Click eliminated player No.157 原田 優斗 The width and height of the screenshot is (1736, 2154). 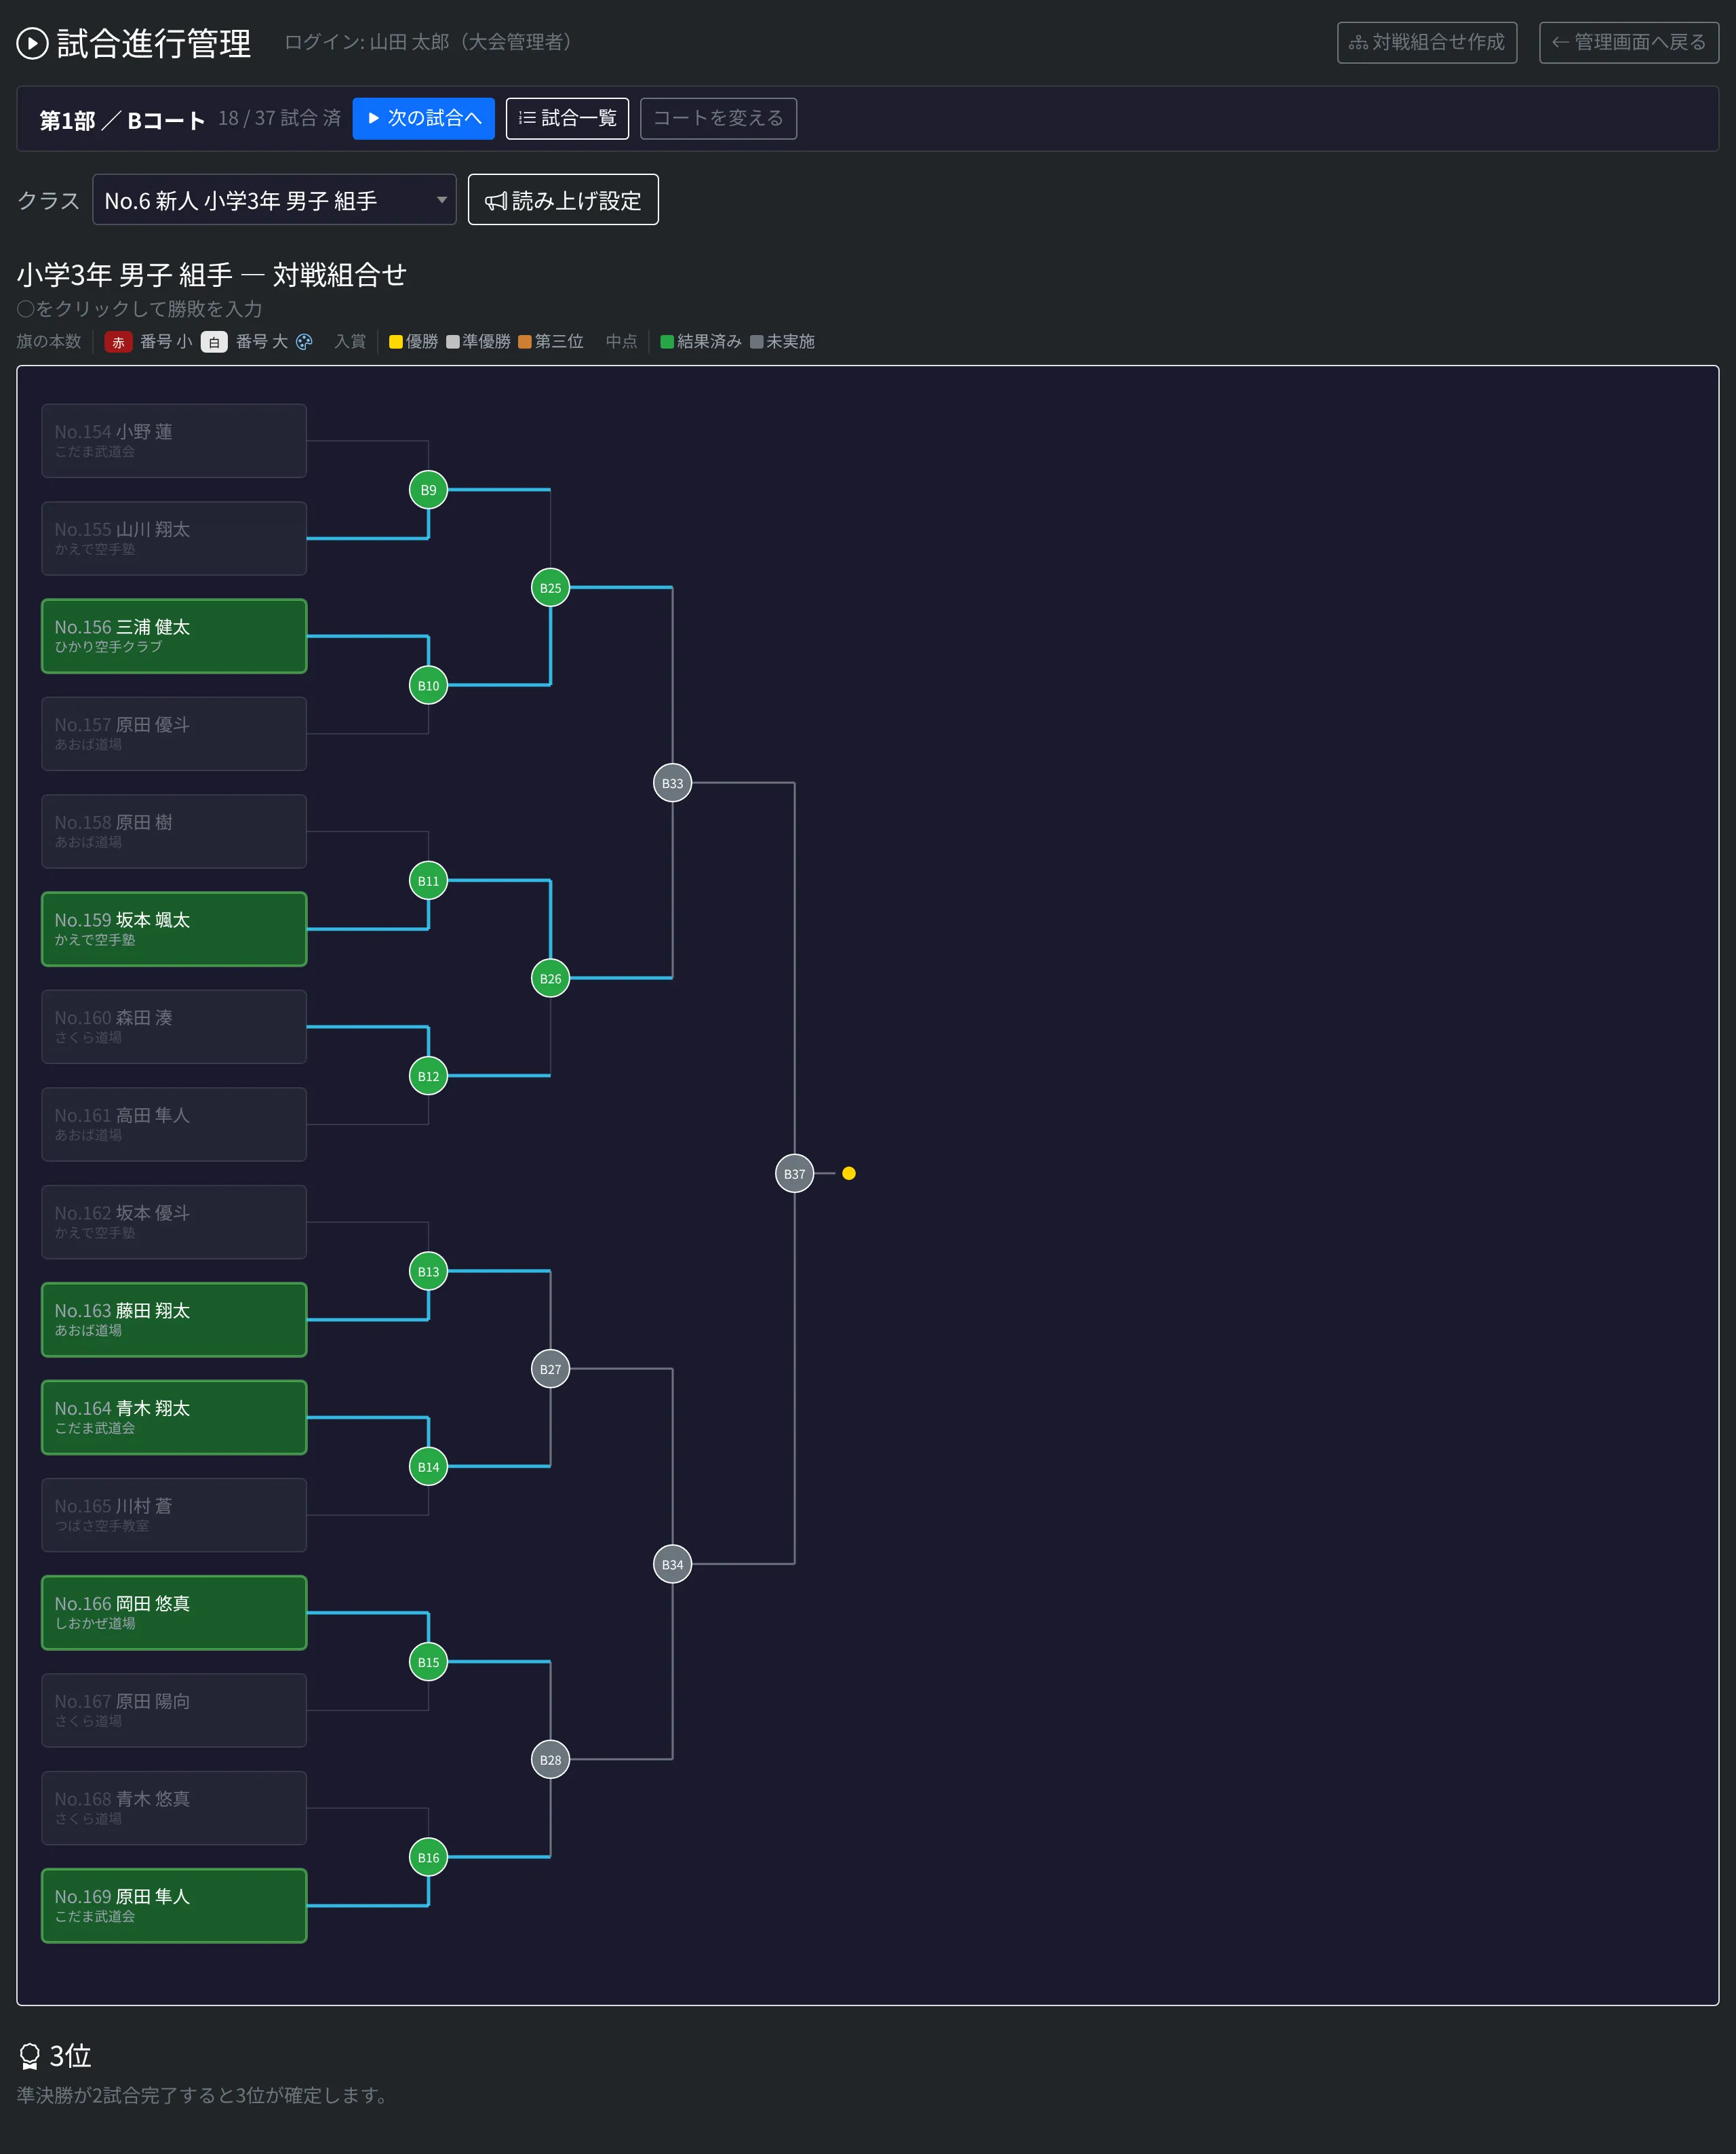(x=174, y=734)
